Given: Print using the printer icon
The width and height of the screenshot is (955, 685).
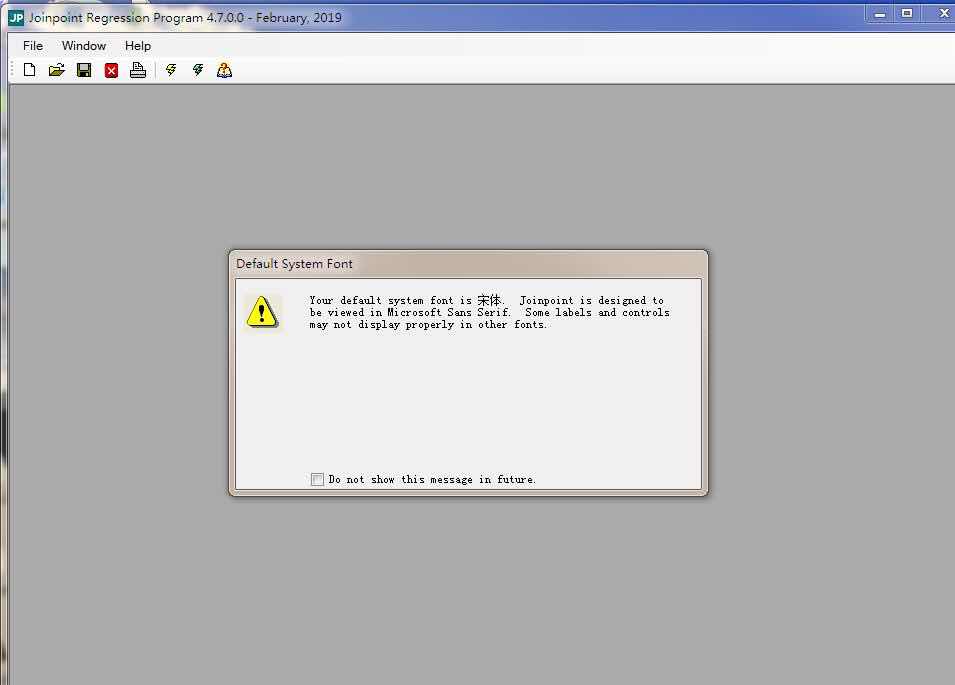Looking at the screenshot, I should pos(138,70).
